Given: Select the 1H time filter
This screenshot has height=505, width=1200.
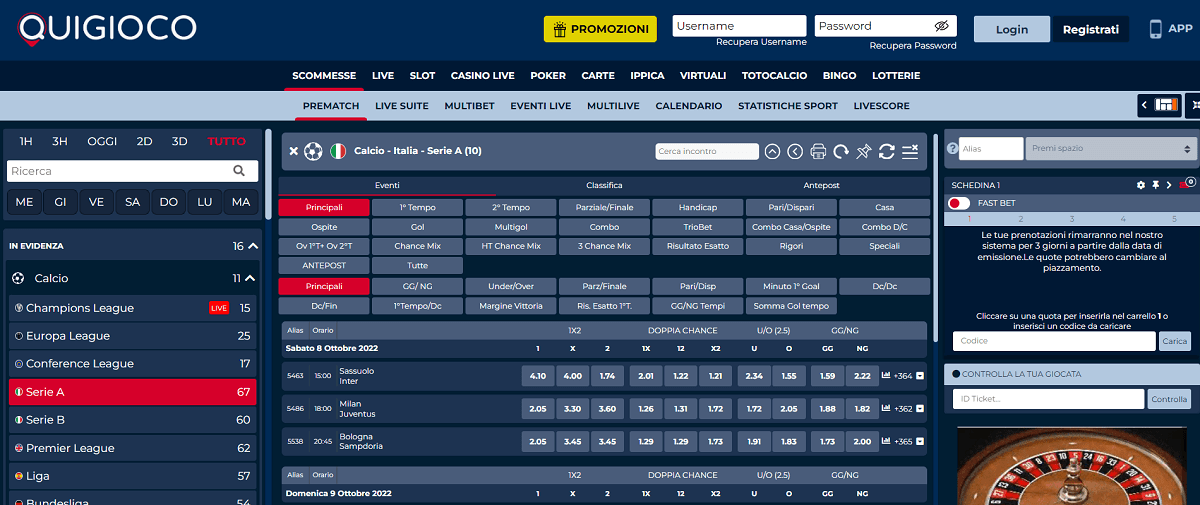Looking at the screenshot, I should (x=26, y=141).
